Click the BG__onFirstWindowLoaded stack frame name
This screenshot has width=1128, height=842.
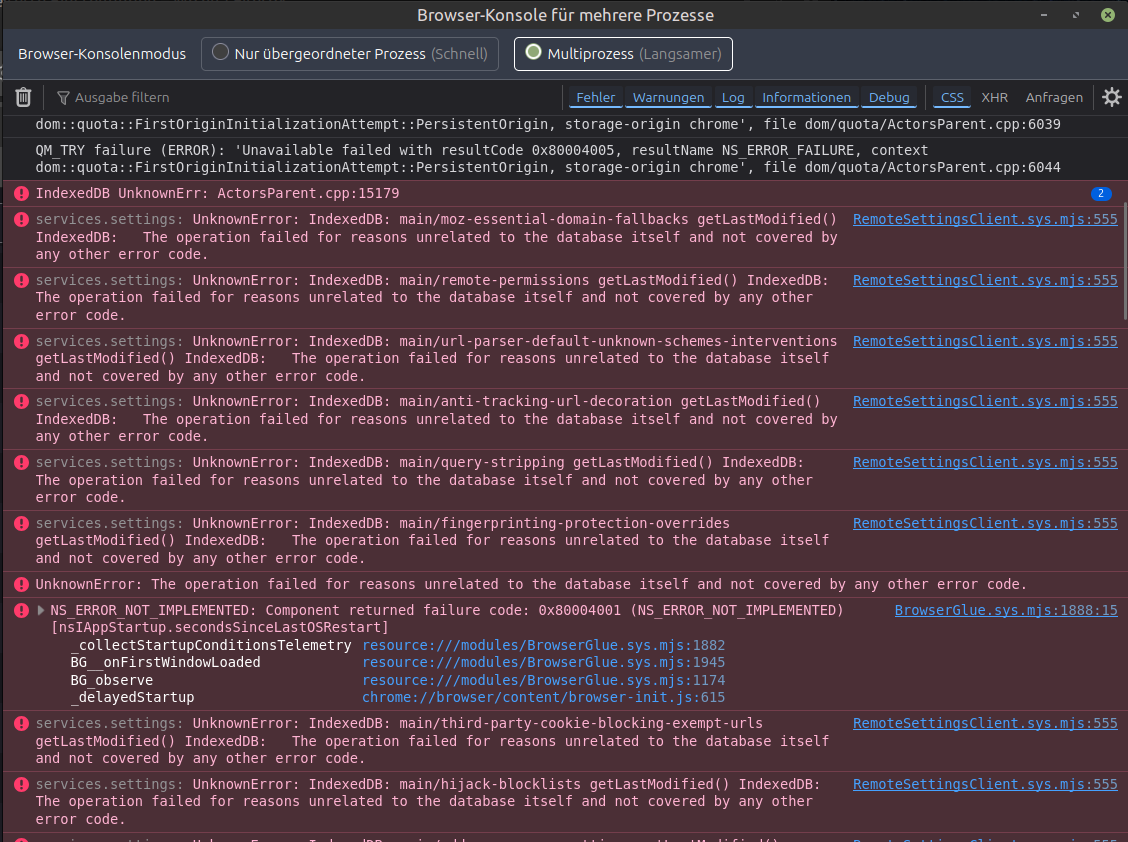coord(165,663)
